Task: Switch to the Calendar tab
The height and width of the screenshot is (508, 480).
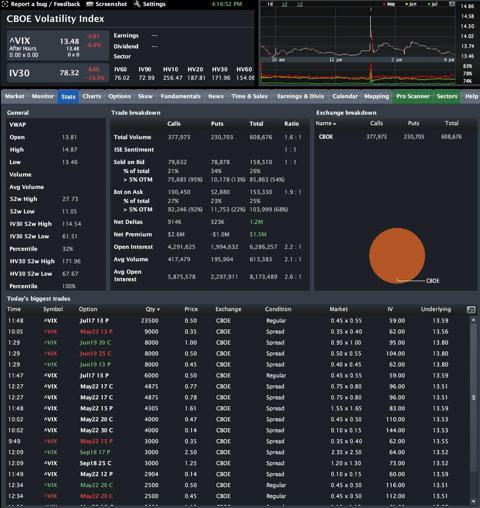Action: (x=345, y=96)
